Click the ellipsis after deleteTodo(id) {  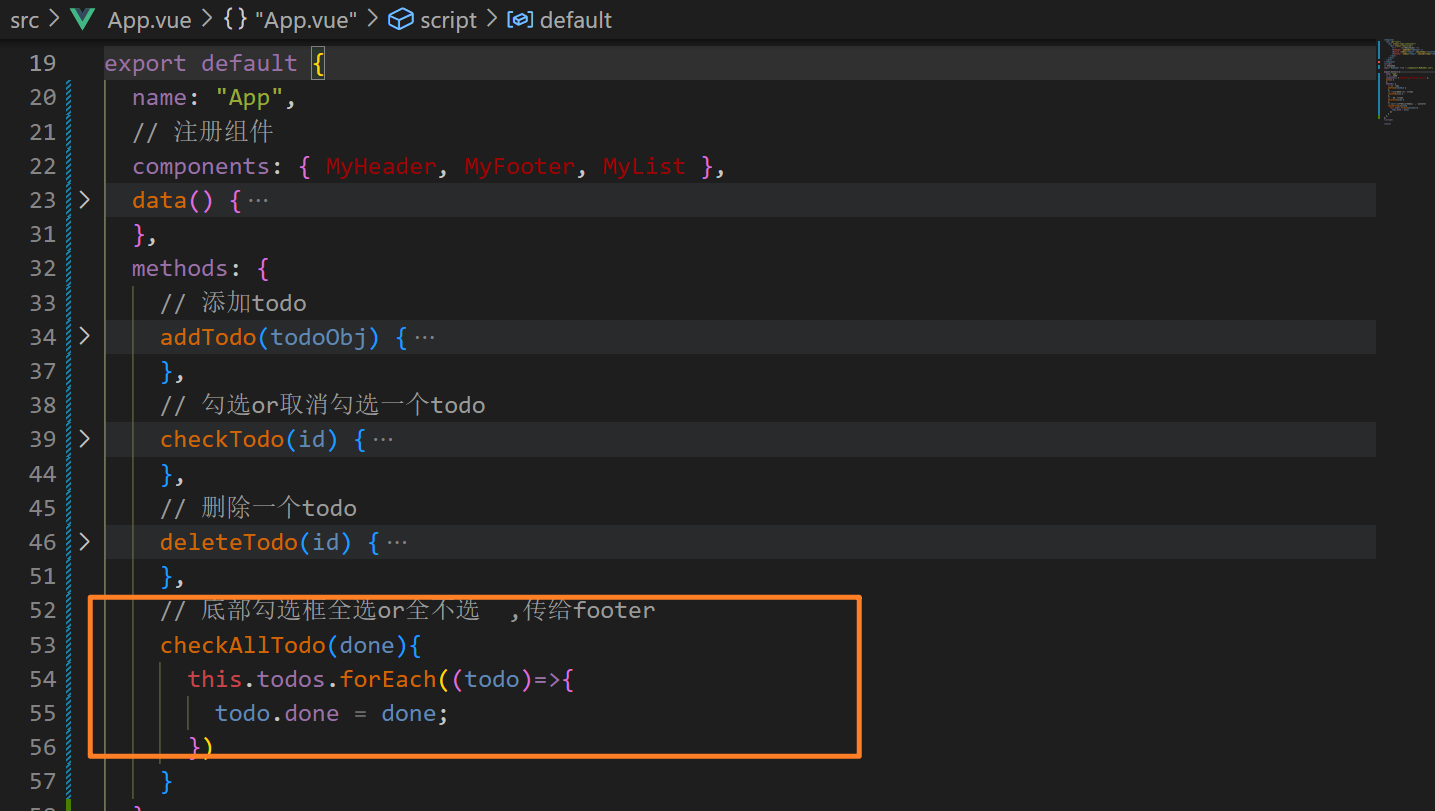coord(397,542)
